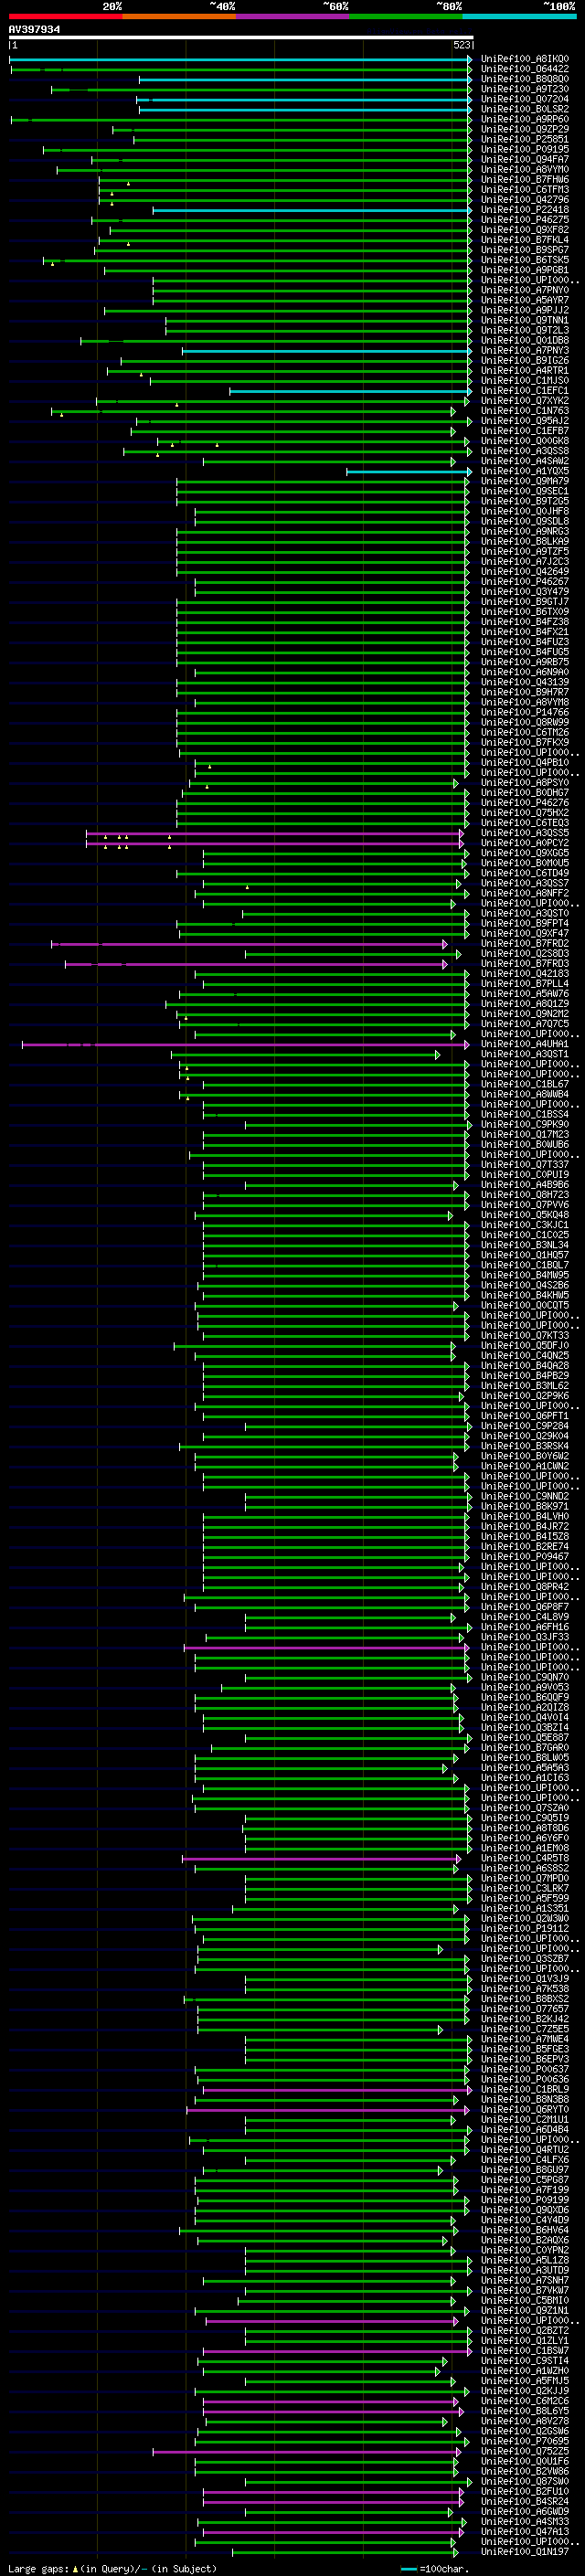Select the label UniRef100_B7FRD3
The height and width of the screenshot is (2576, 585).
click(525, 964)
